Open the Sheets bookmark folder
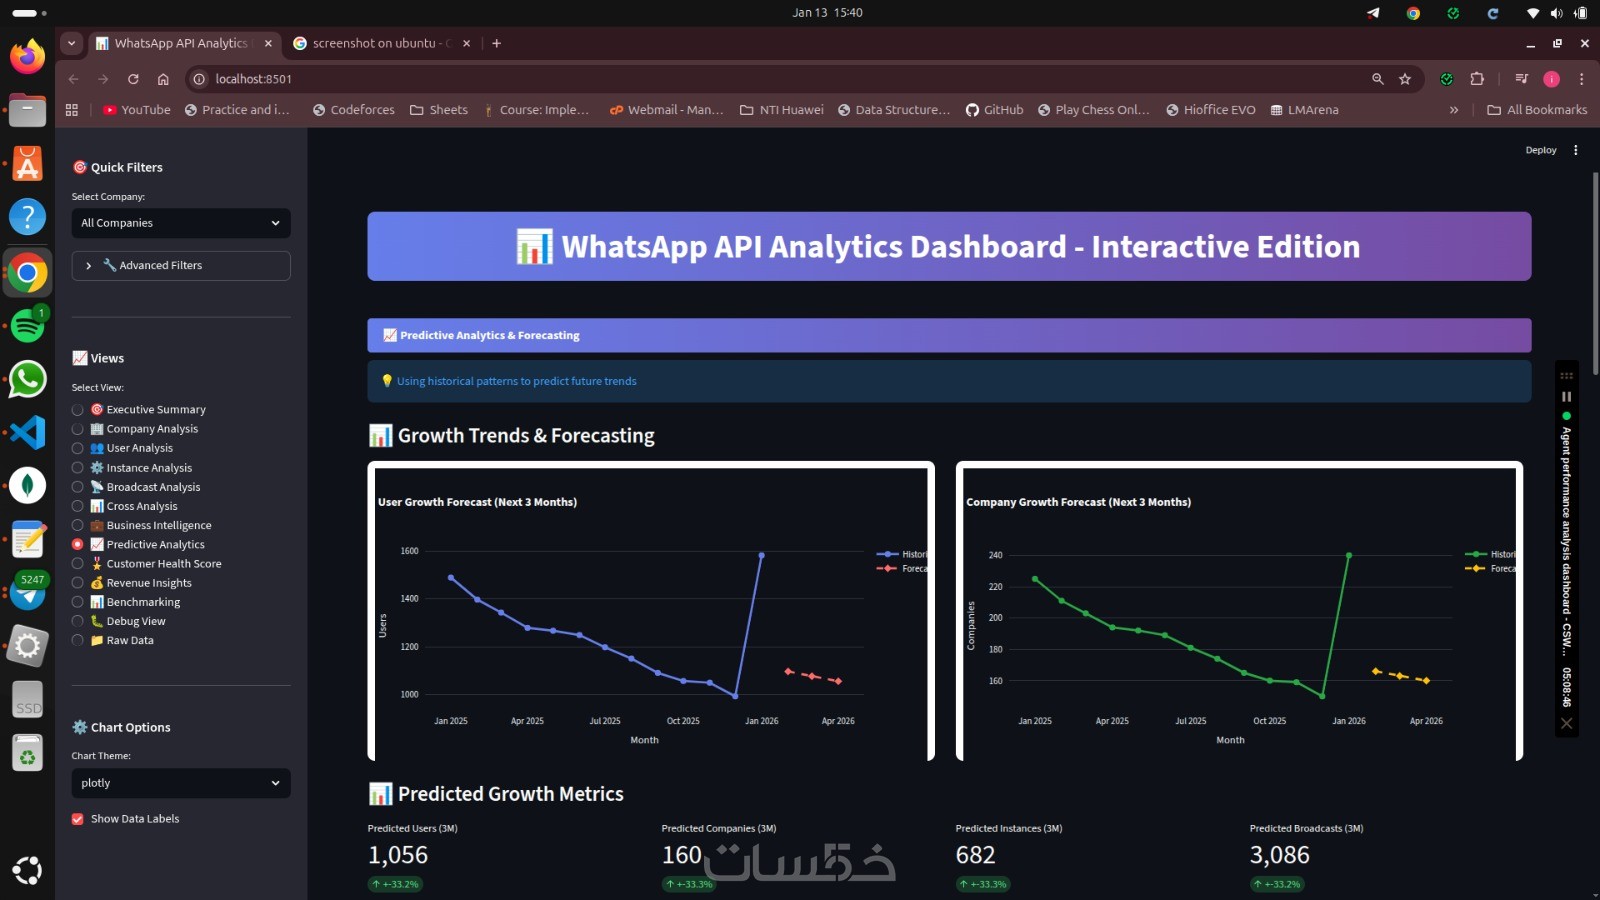1600x900 pixels. click(439, 110)
